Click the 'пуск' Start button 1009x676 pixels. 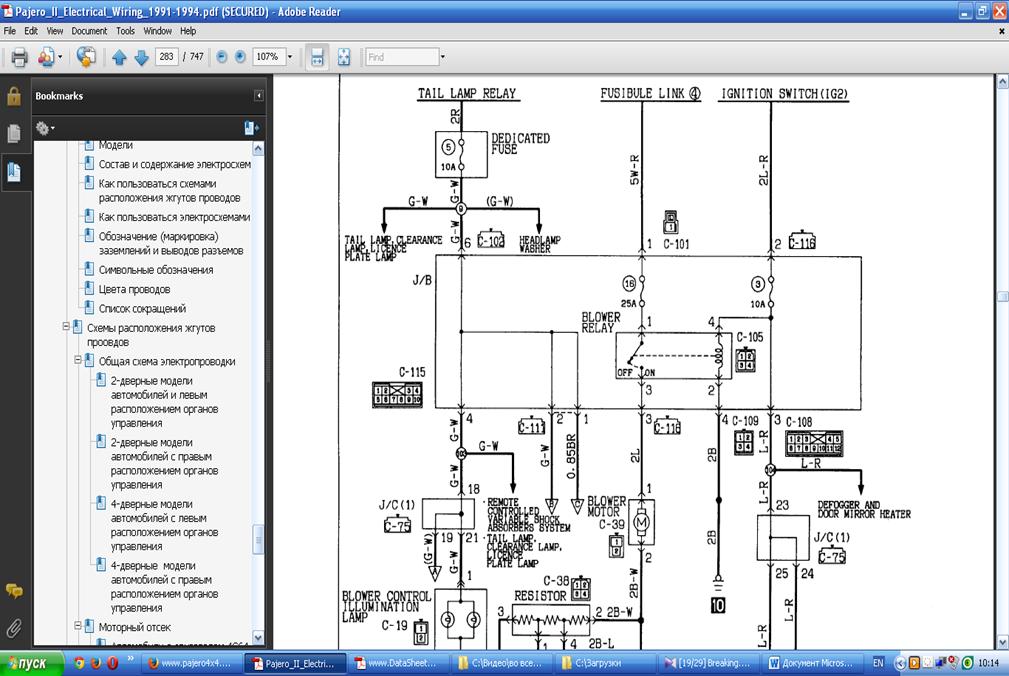click(27, 663)
